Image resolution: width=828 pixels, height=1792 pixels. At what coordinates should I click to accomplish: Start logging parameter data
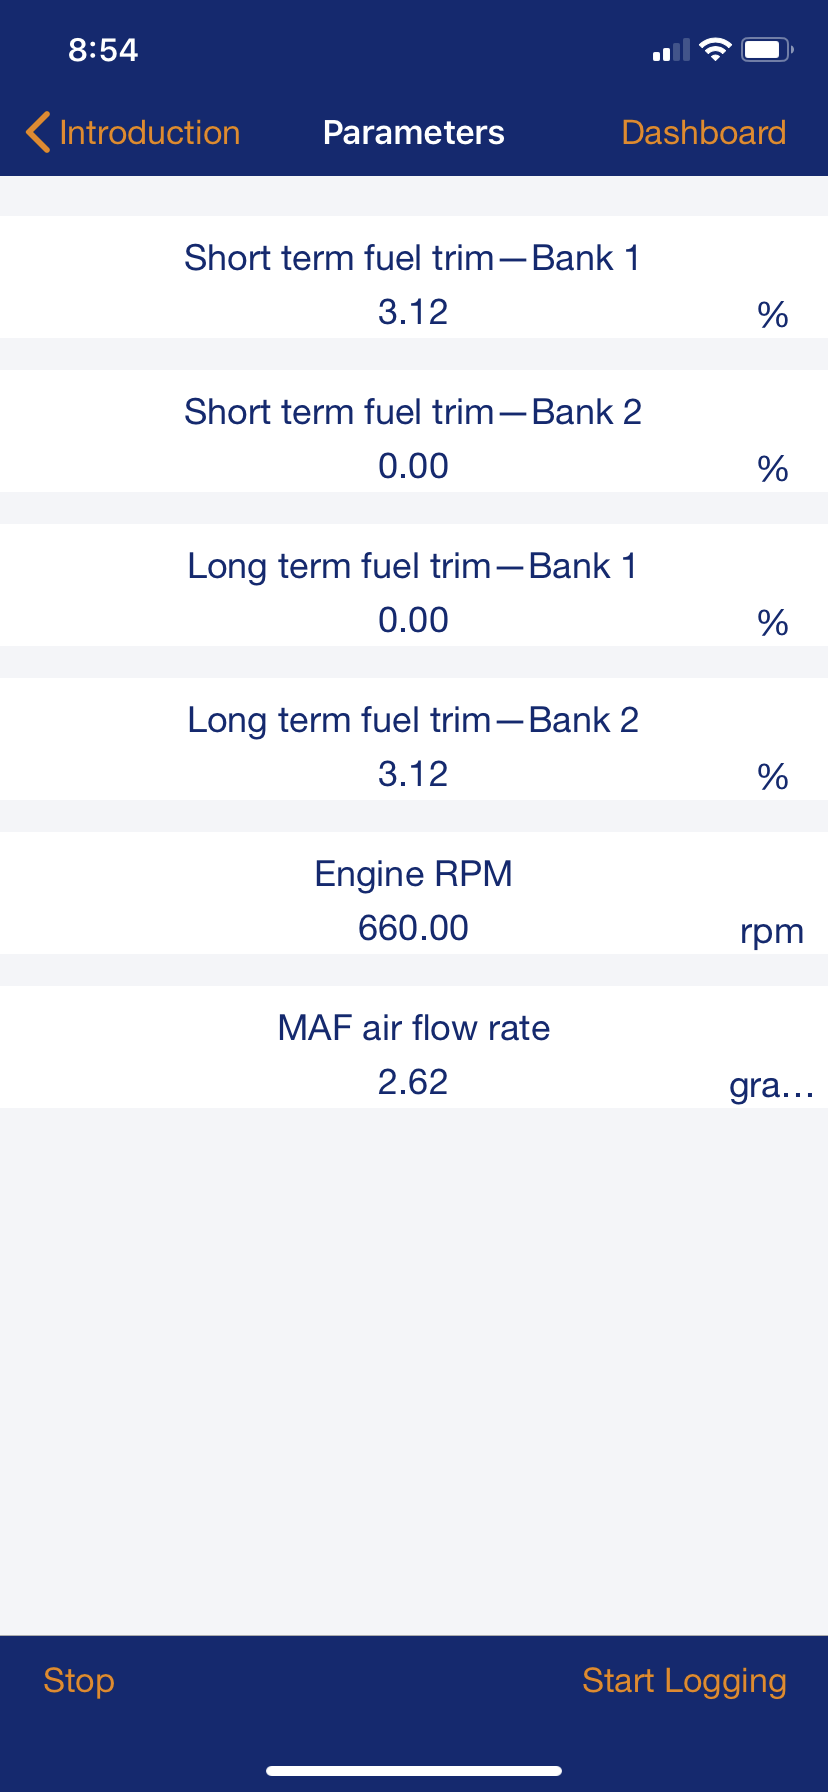tap(684, 1681)
